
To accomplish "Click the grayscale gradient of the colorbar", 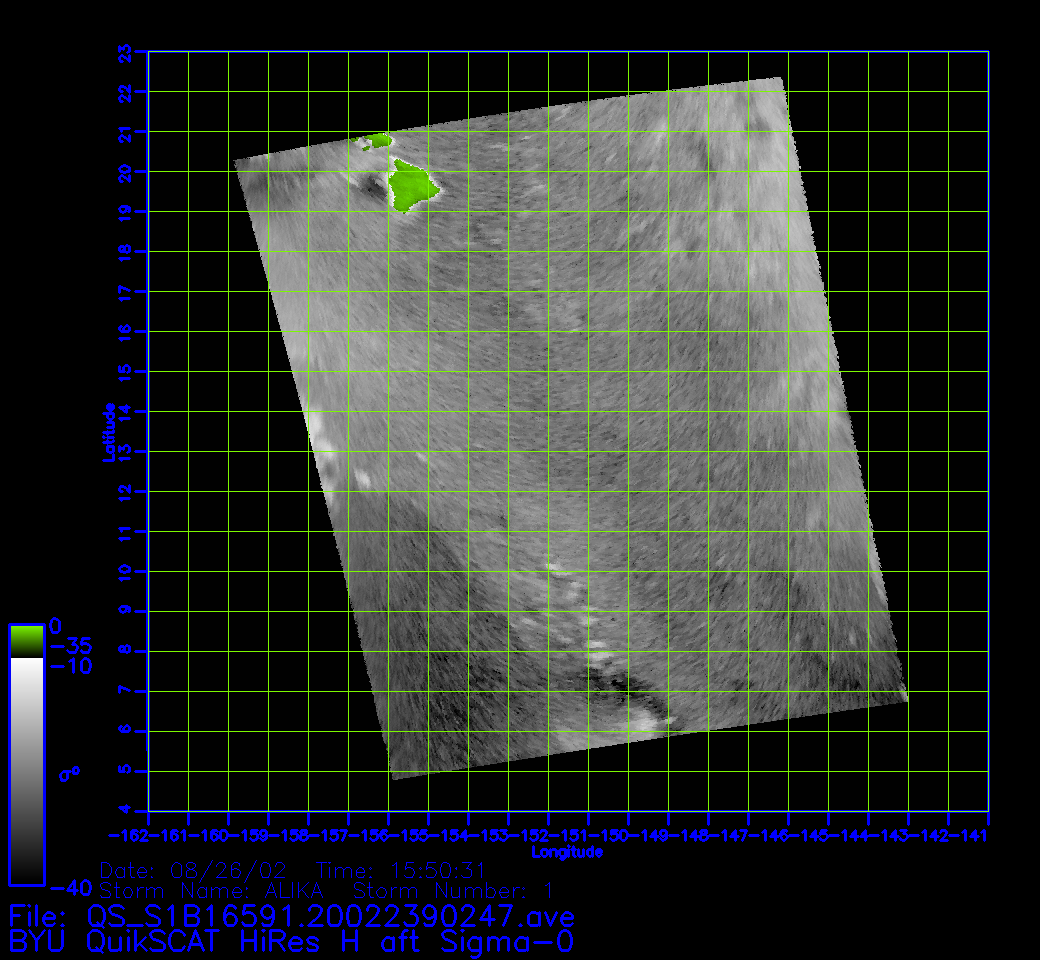I will pyautogui.click(x=26, y=770).
